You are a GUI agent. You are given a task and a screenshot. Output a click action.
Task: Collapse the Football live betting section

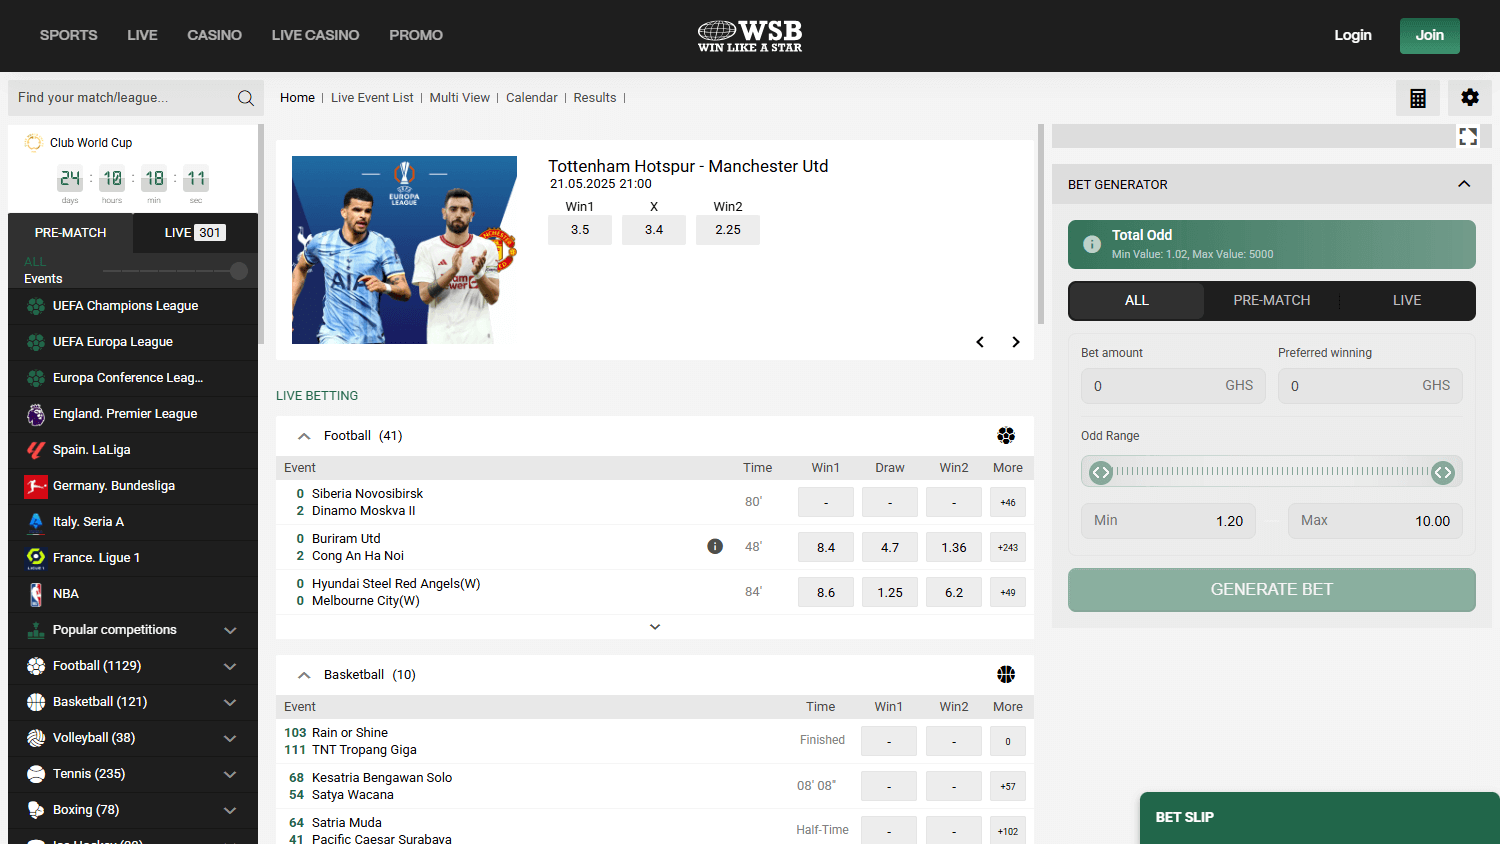tap(303, 435)
